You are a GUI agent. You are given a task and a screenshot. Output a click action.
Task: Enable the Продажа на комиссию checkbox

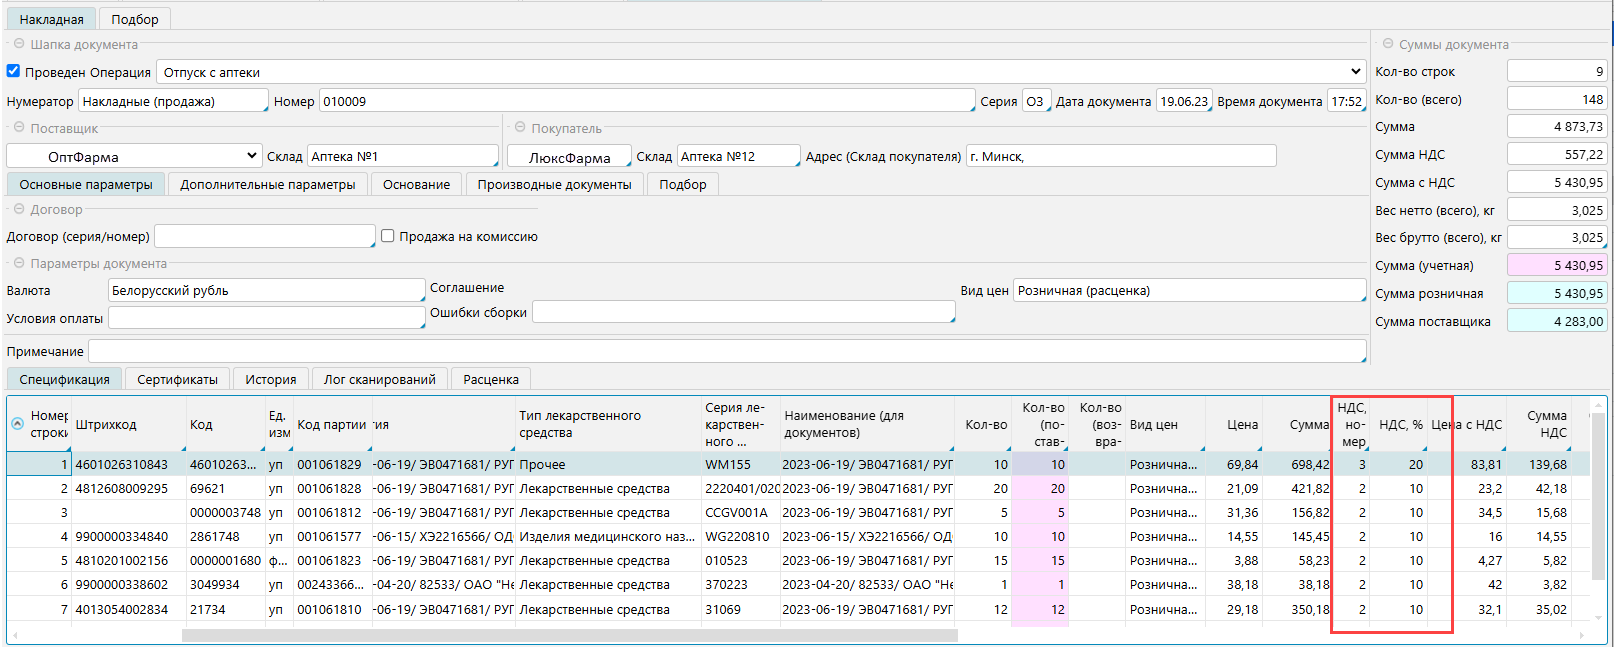(x=388, y=236)
